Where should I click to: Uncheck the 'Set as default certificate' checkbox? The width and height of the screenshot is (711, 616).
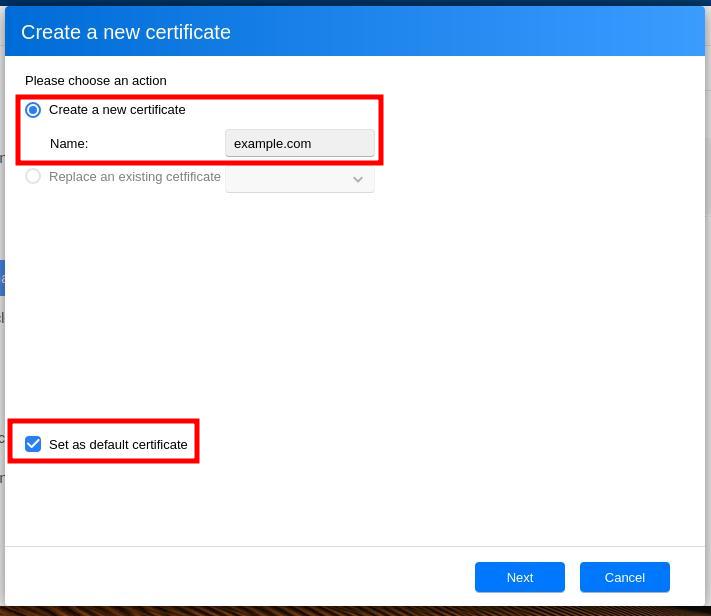click(33, 444)
